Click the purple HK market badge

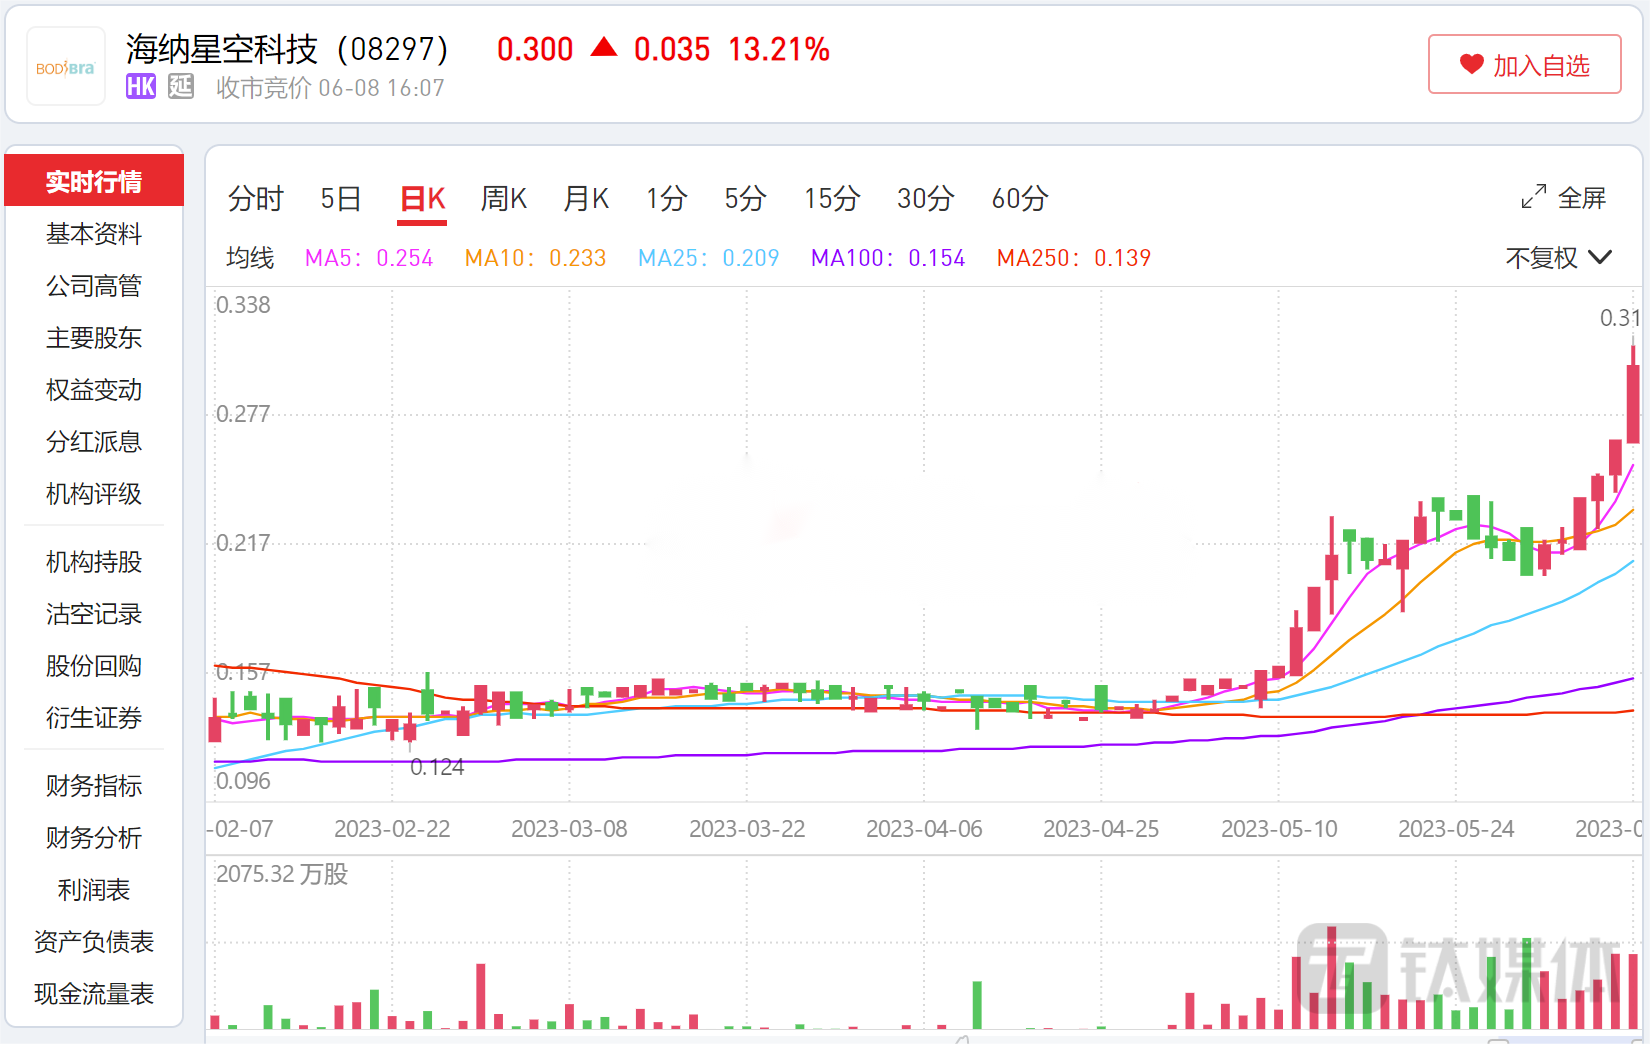[141, 87]
